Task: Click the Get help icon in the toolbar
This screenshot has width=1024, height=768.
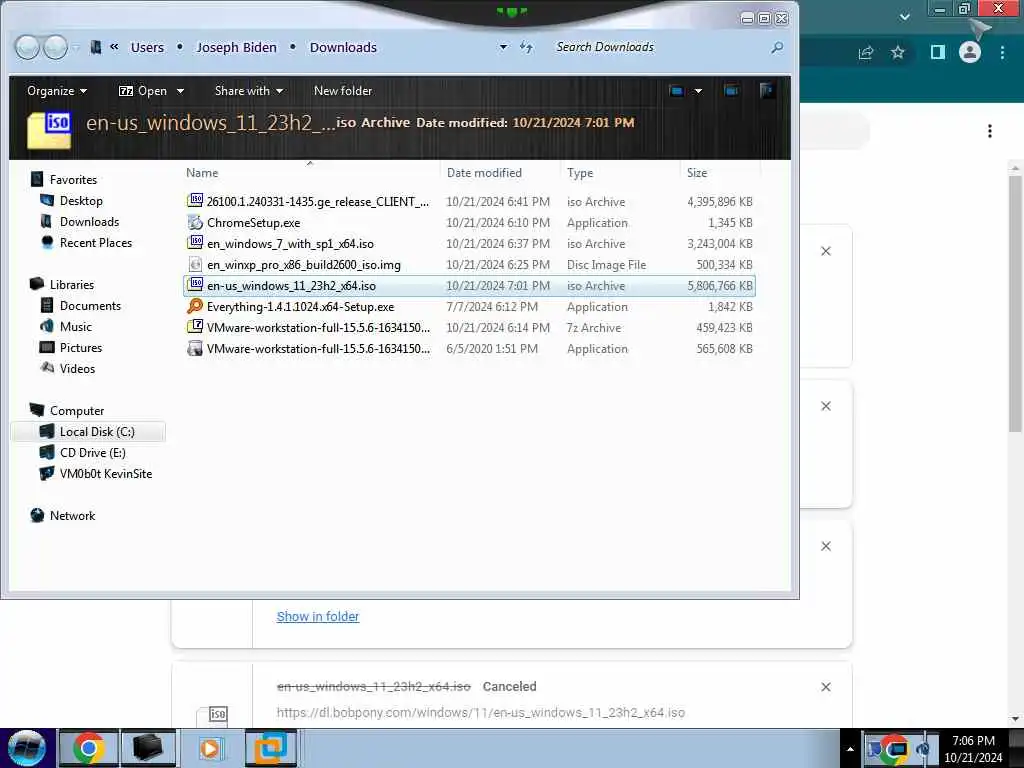Action: [767, 91]
